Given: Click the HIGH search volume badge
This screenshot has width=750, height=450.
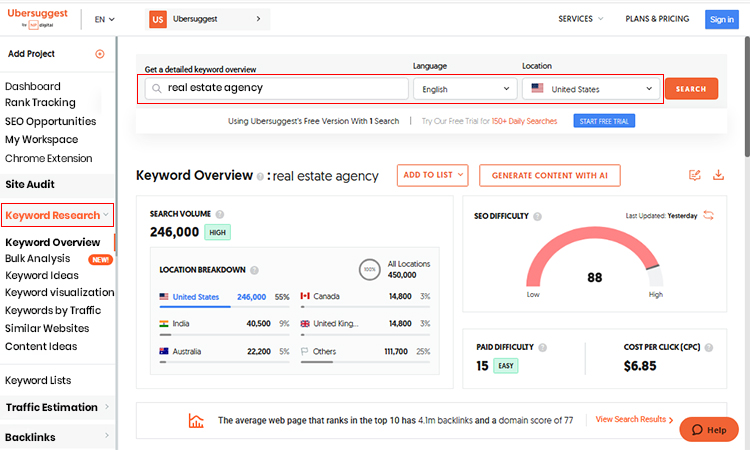Looking at the screenshot, I should pyautogui.click(x=218, y=232).
